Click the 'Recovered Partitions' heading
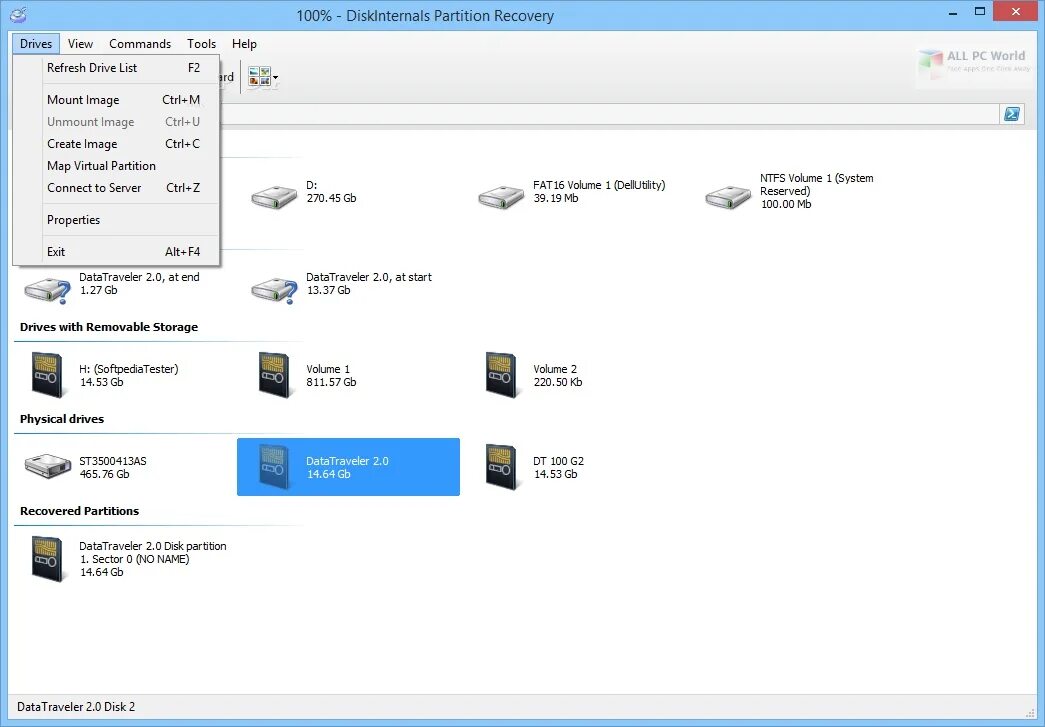1045x727 pixels. click(79, 511)
